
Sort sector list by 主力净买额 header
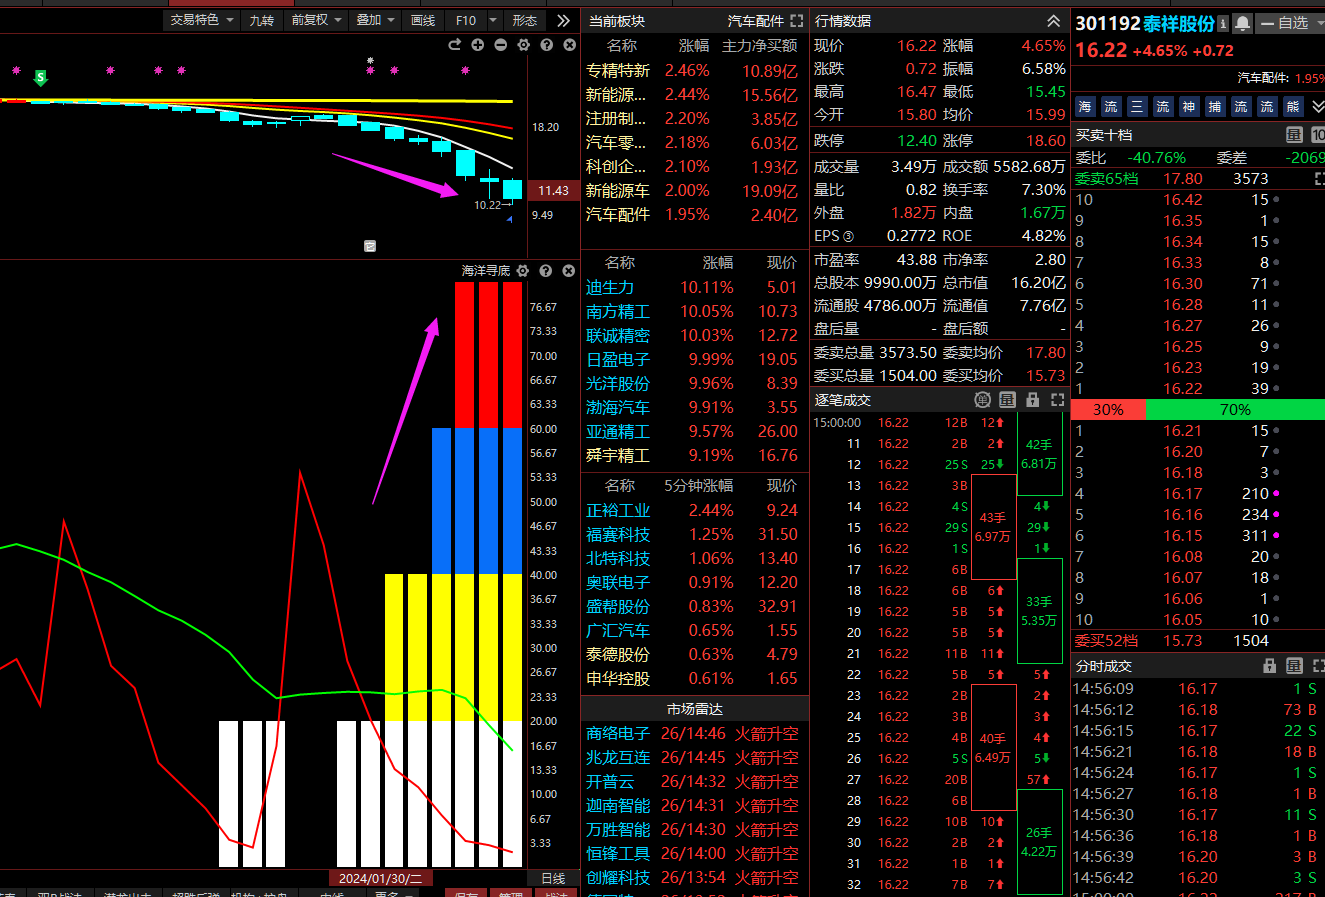point(760,46)
